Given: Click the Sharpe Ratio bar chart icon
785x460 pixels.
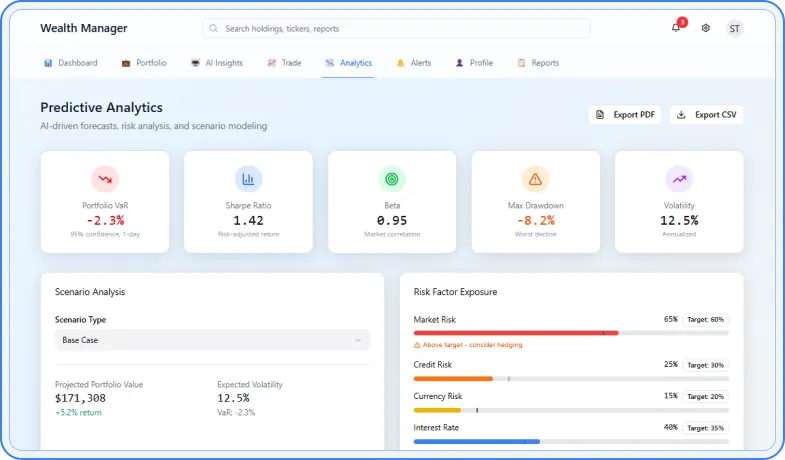Looking at the screenshot, I should (x=248, y=179).
